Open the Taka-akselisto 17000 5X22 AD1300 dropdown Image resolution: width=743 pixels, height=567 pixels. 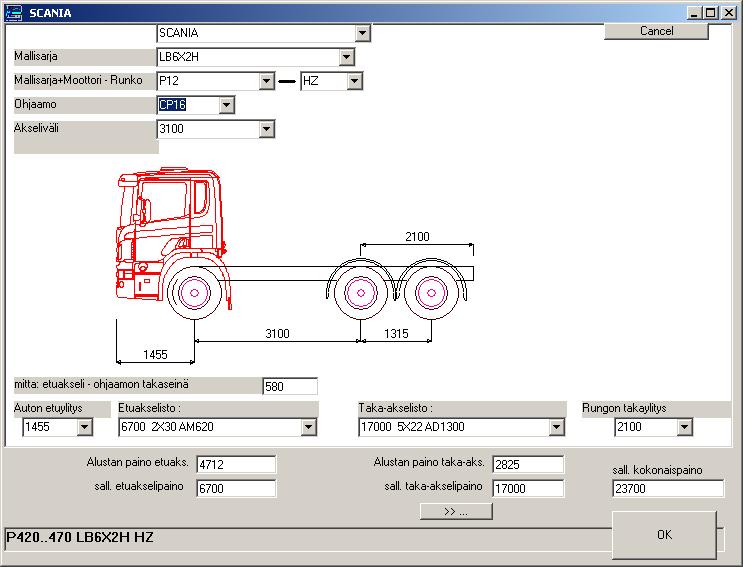[557, 427]
